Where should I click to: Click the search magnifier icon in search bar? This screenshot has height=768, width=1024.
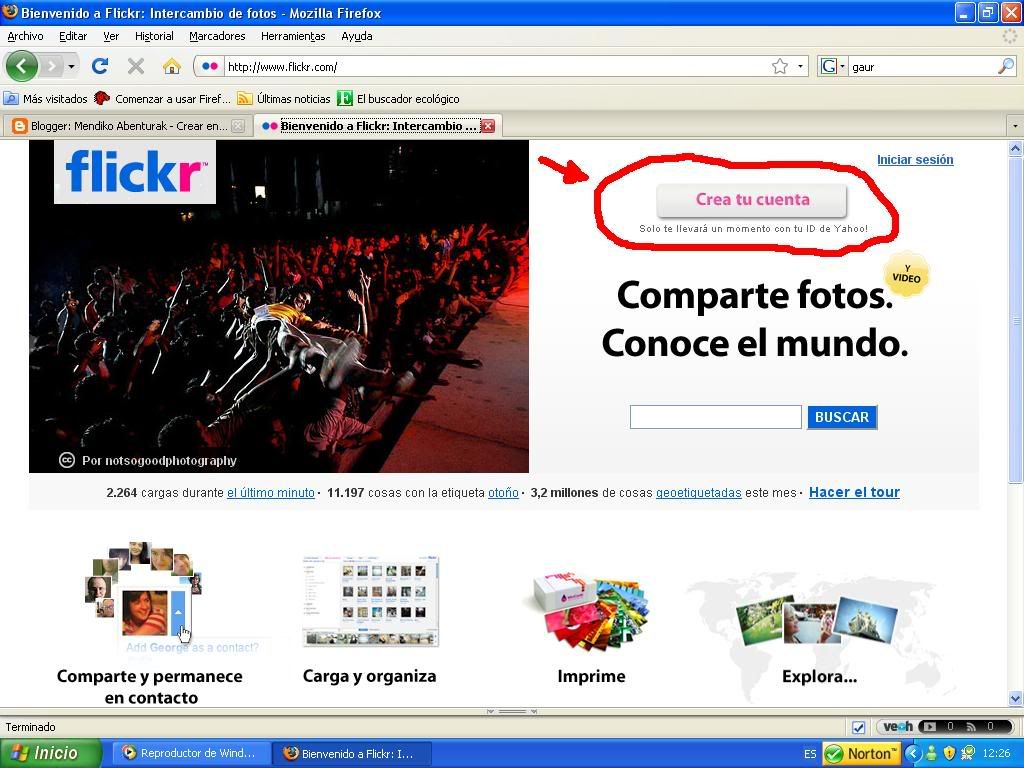point(1005,66)
